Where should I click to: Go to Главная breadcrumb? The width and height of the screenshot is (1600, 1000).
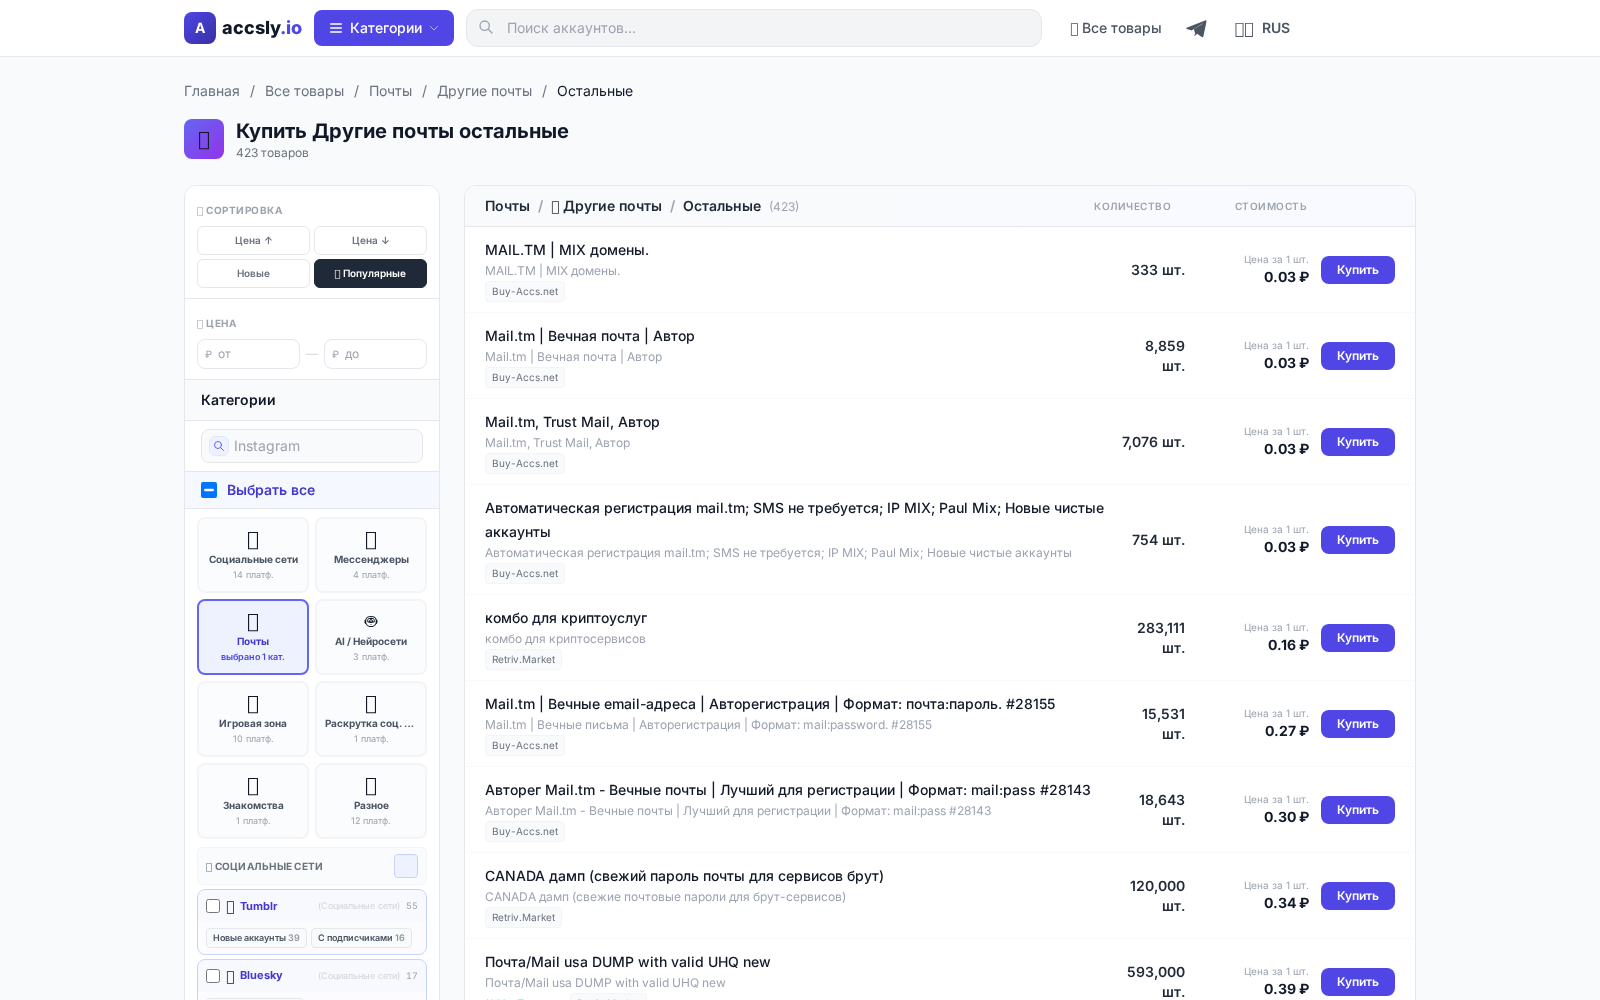coord(212,91)
